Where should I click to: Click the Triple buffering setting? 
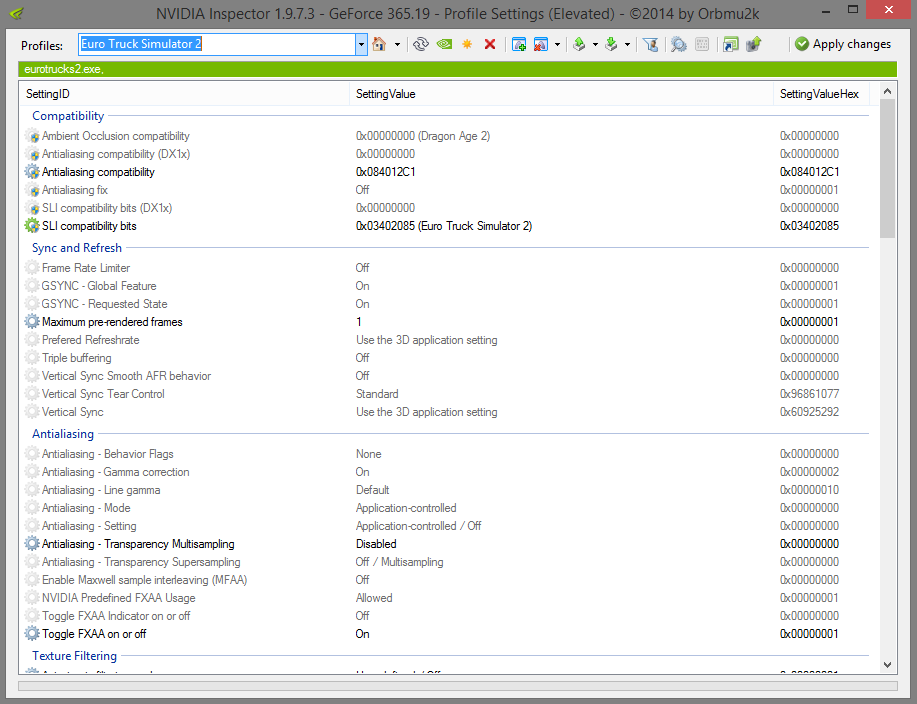point(77,358)
